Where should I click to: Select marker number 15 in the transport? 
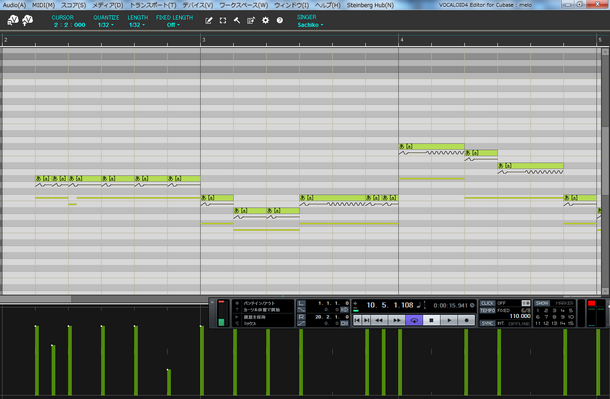571,324
